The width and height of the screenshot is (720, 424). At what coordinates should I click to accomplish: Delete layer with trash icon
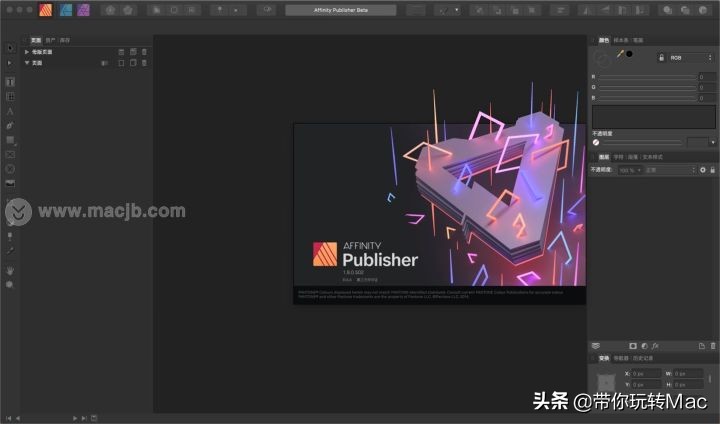click(x=713, y=346)
